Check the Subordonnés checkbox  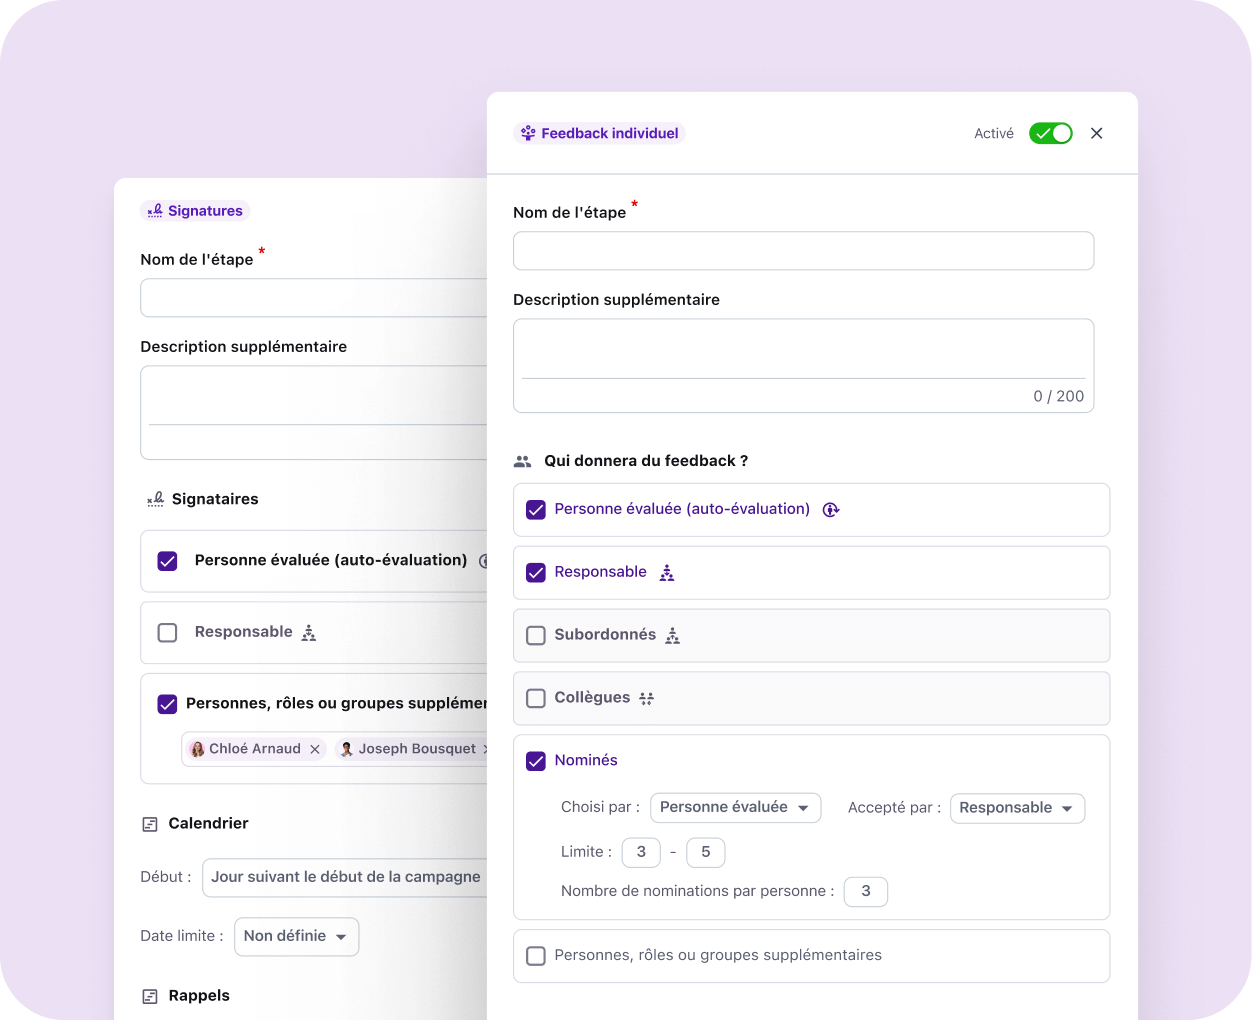pyautogui.click(x=536, y=636)
